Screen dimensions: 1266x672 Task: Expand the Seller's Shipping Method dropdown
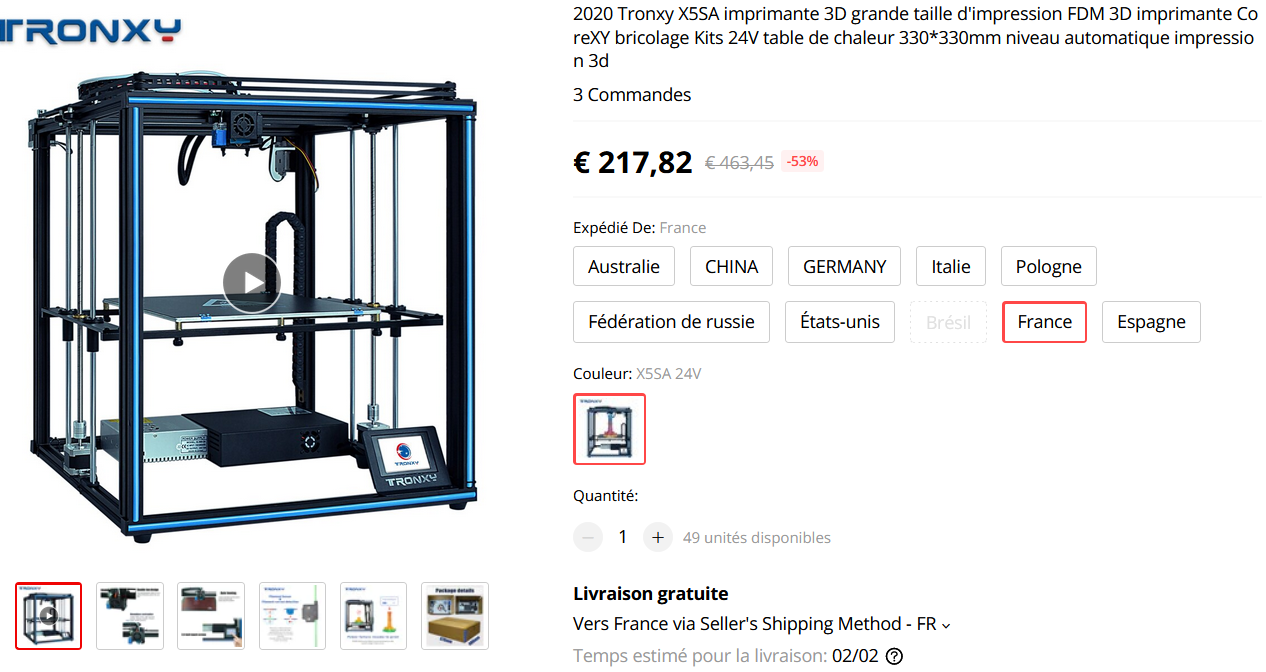(762, 624)
